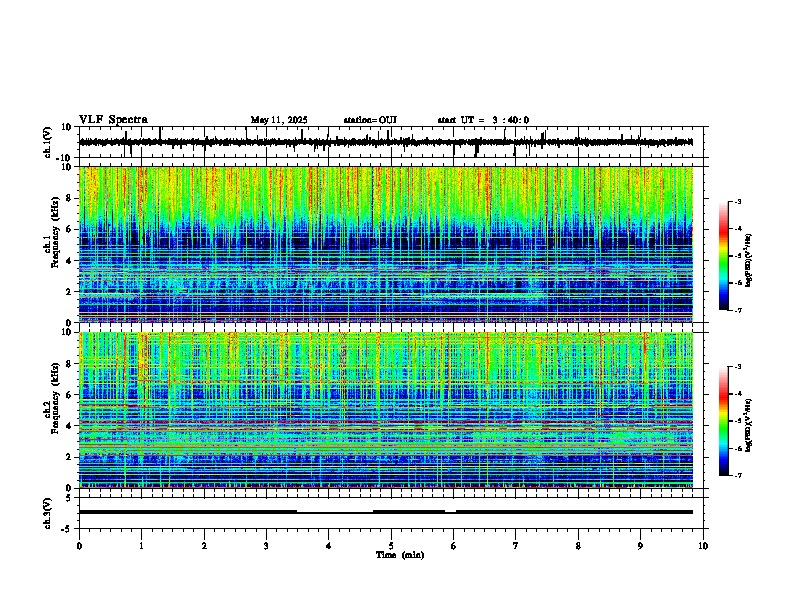The width and height of the screenshot is (792, 612).
Task: Click time axis tick label "0"
Action: 79,546
